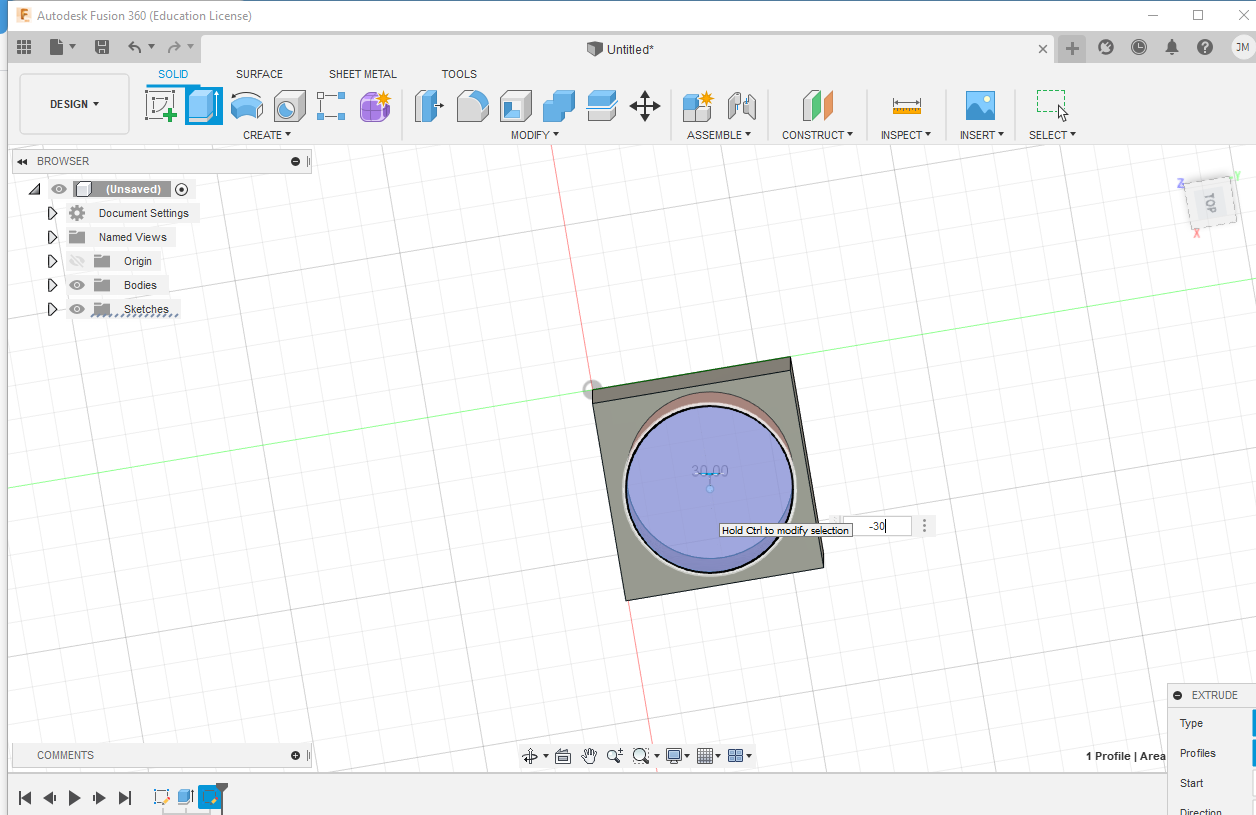Expand the Document Settings node
Image resolution: width=1256 pixels, height=815 pixels.
click(52, 213)
